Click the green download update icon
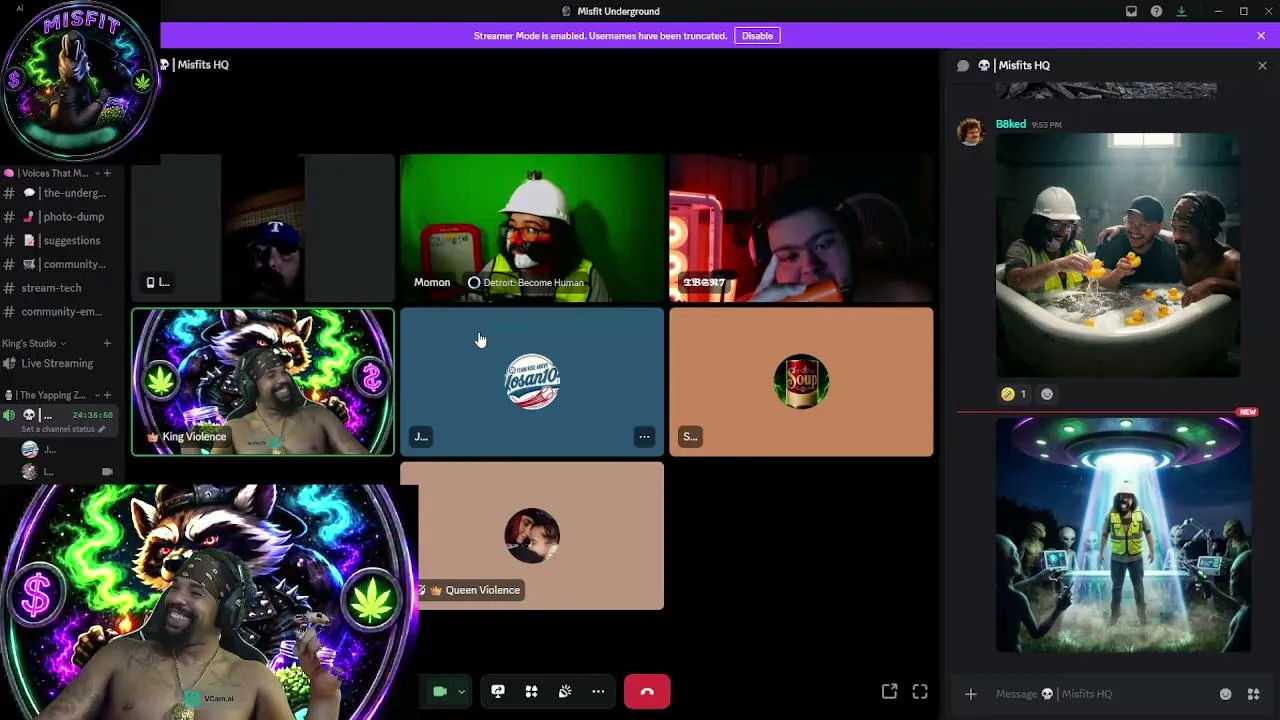Image resolution: width=1280 pixels, height=720 pixels. click(x=1181, y=11)
